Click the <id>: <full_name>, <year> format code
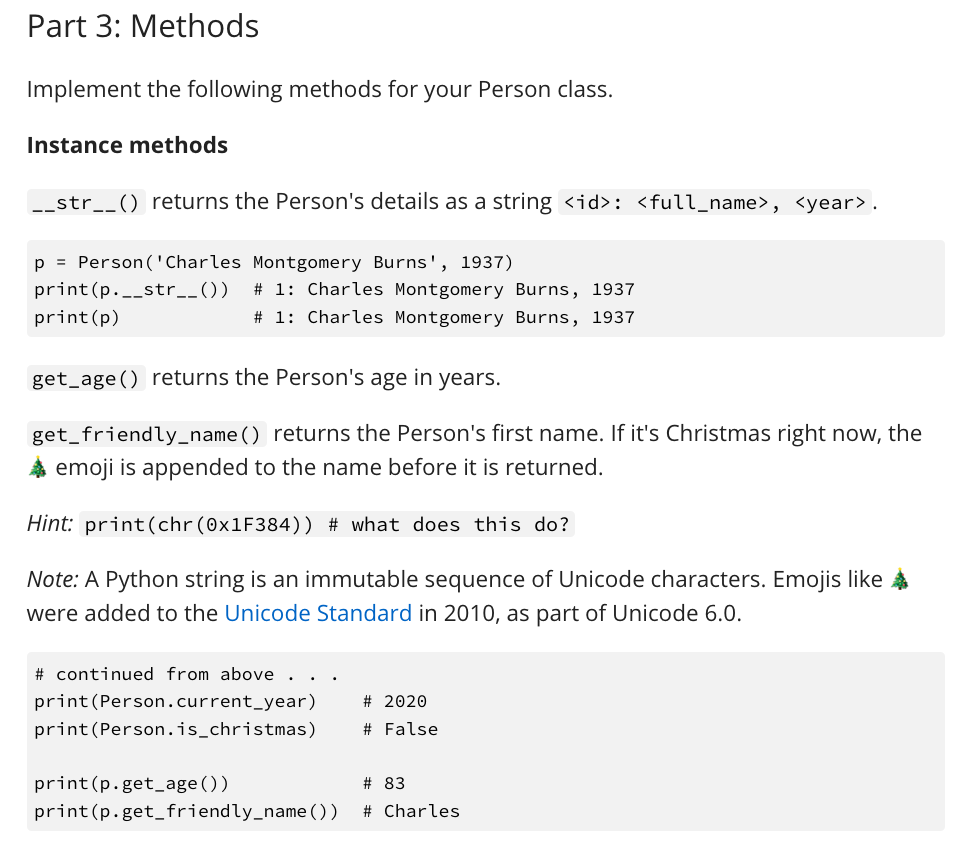The height and width of the screenshot is (856, 966). [x=715, y=202]
